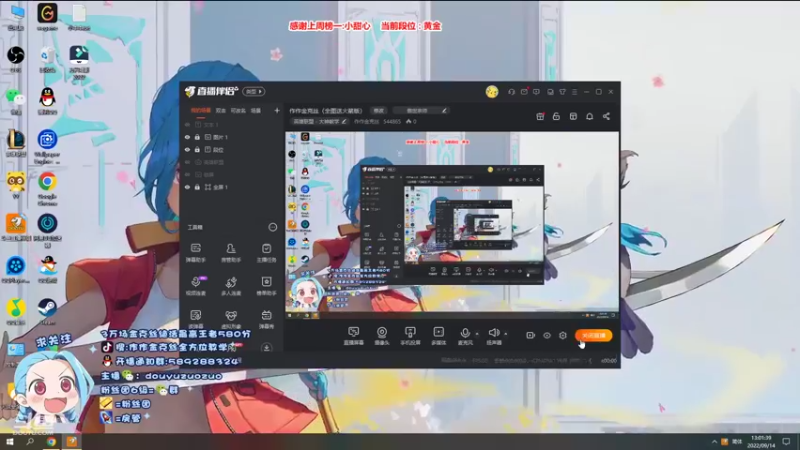
Task: Open the layout icon beside the bell
Action: [x=573, y=116]
